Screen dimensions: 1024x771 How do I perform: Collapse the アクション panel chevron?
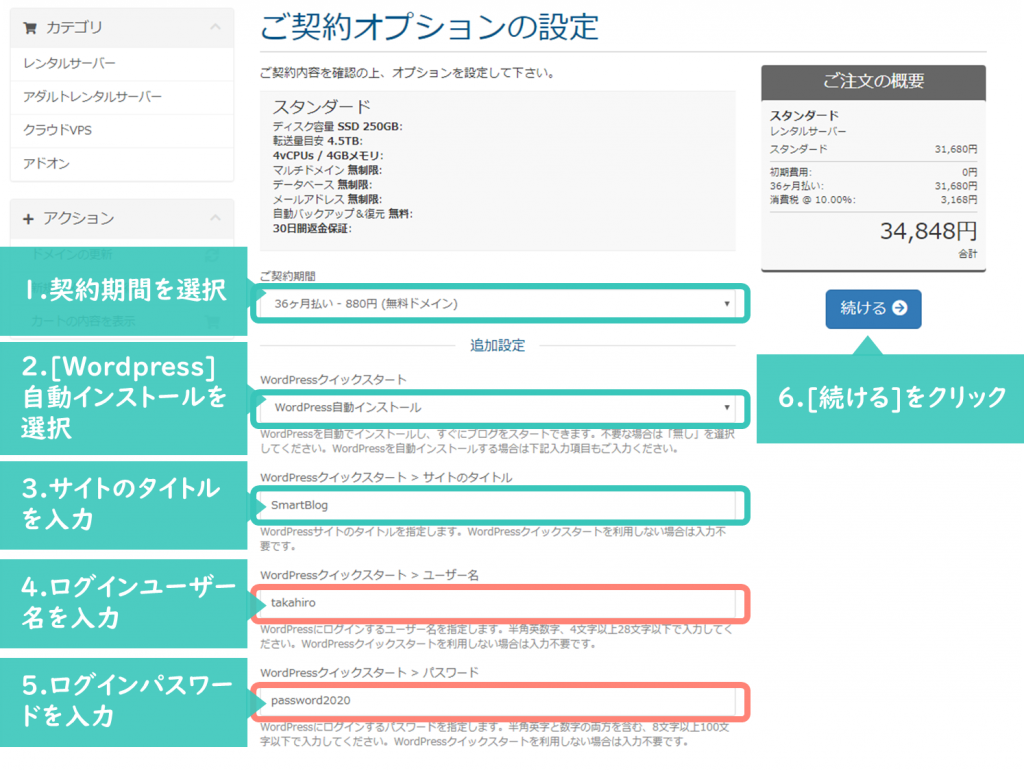[216, 217]
